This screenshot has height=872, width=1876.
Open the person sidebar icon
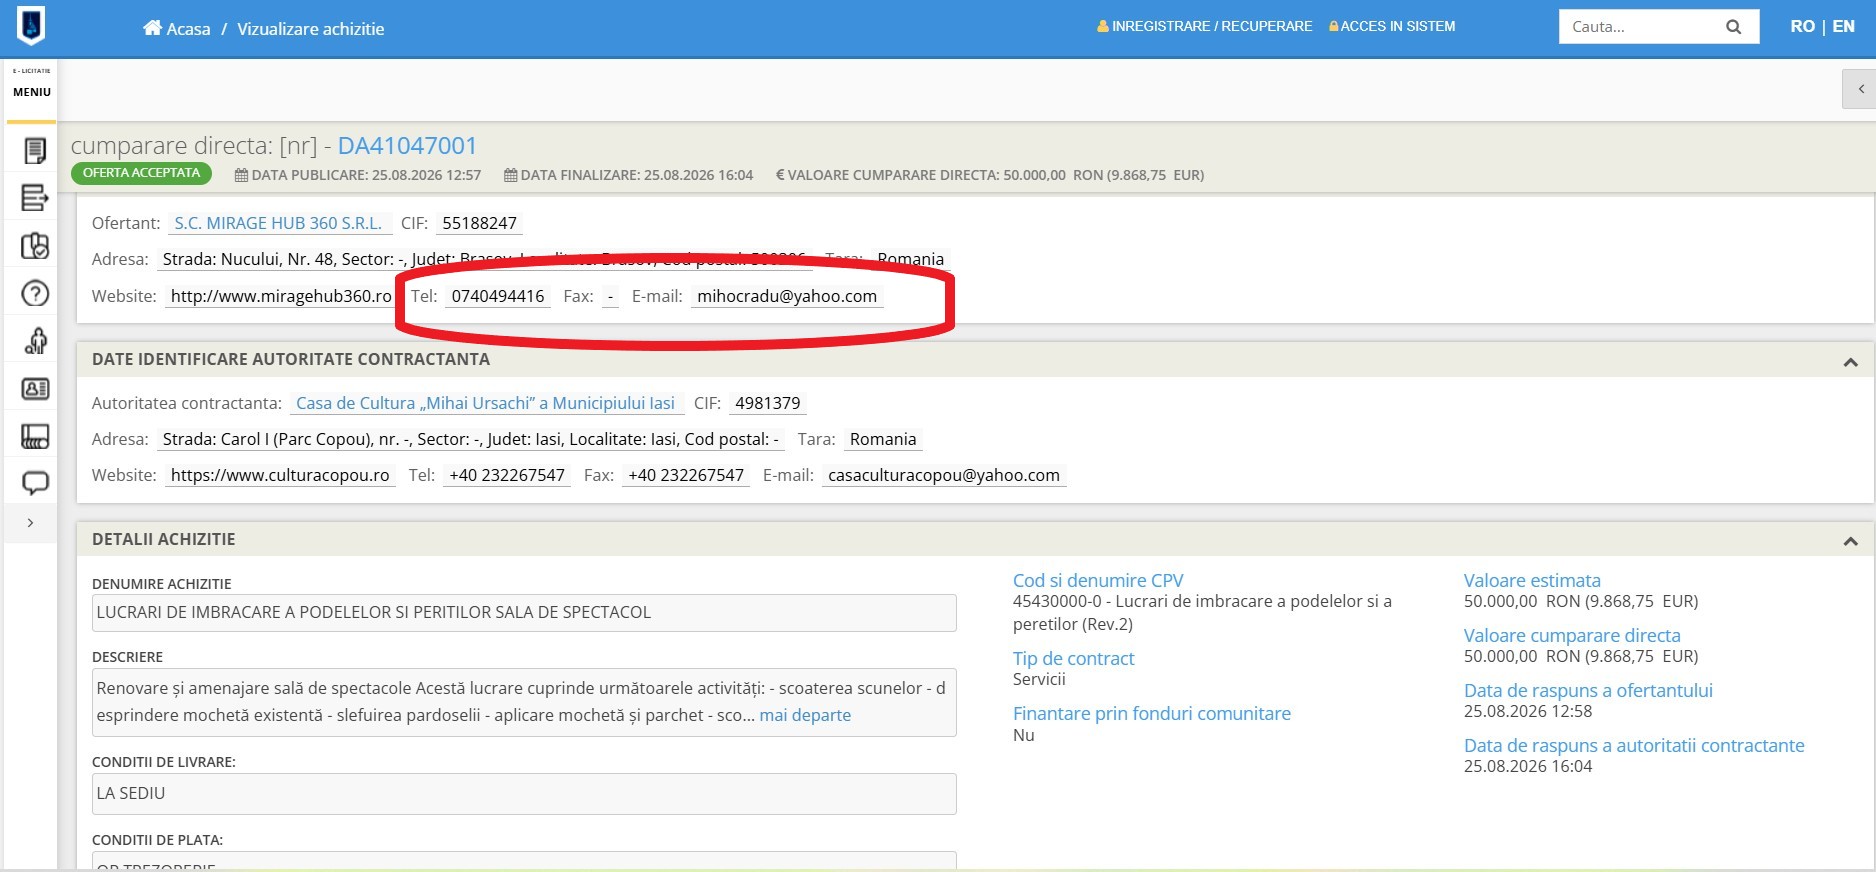click(x=35, y=341)
